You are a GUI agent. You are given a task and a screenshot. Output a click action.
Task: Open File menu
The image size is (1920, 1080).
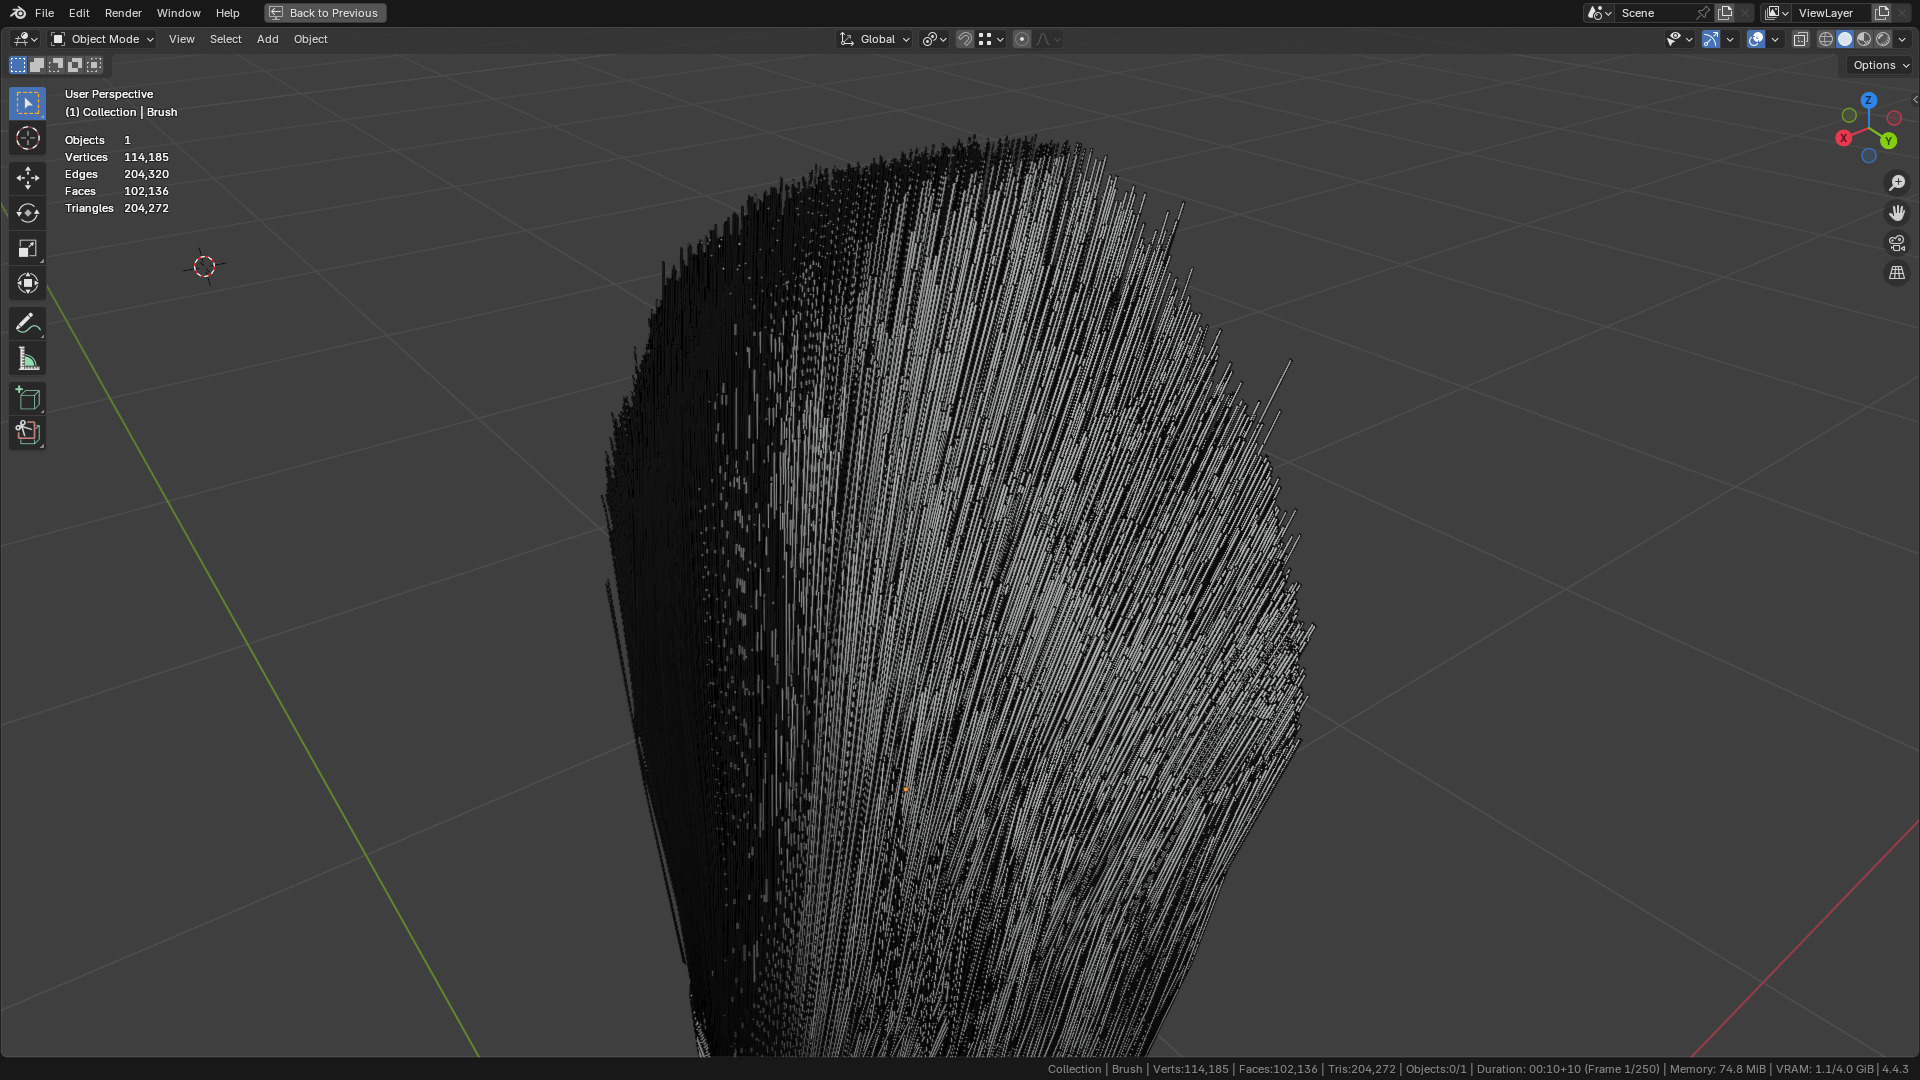(x=44, y=13)
